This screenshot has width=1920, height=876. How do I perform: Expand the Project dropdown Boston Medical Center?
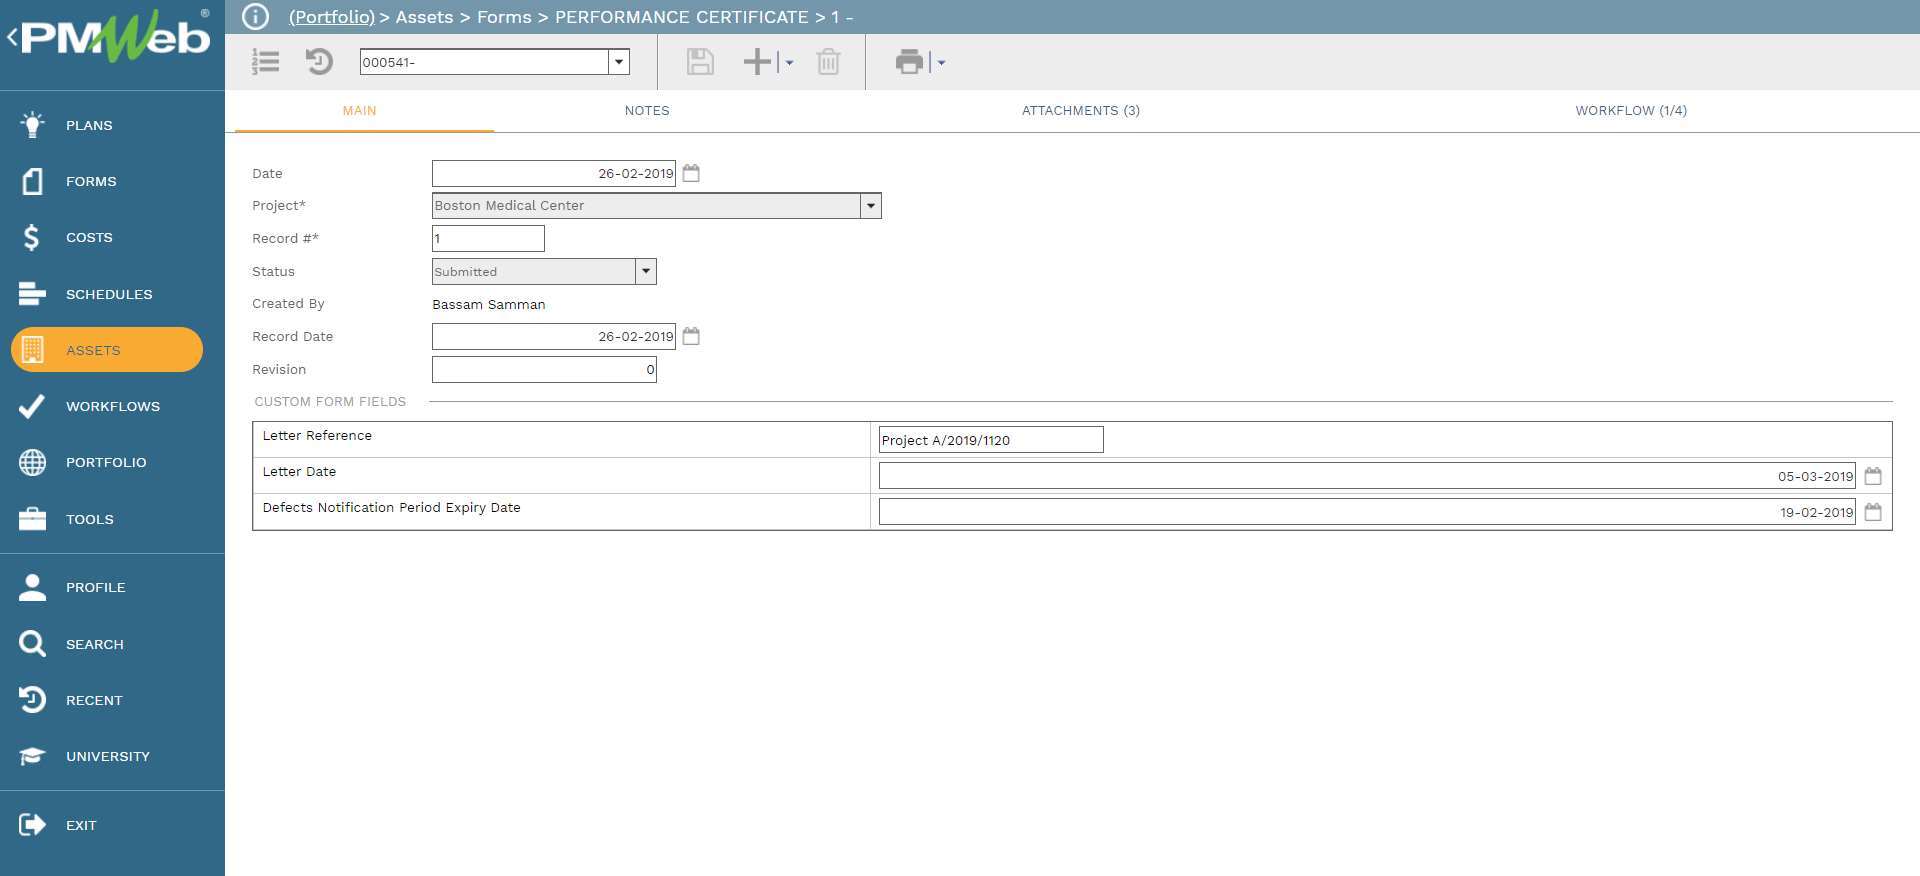[x=871, y=206]
